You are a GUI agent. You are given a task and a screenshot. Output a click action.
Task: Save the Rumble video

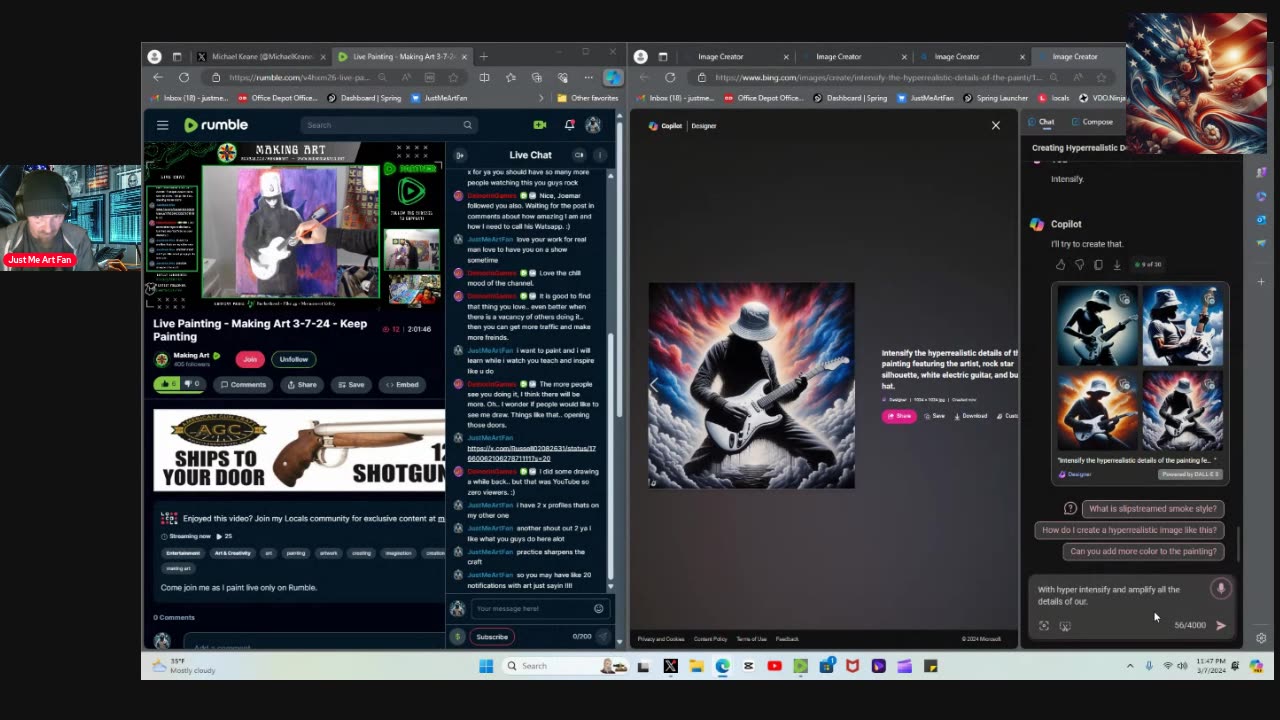pos(350,384)
